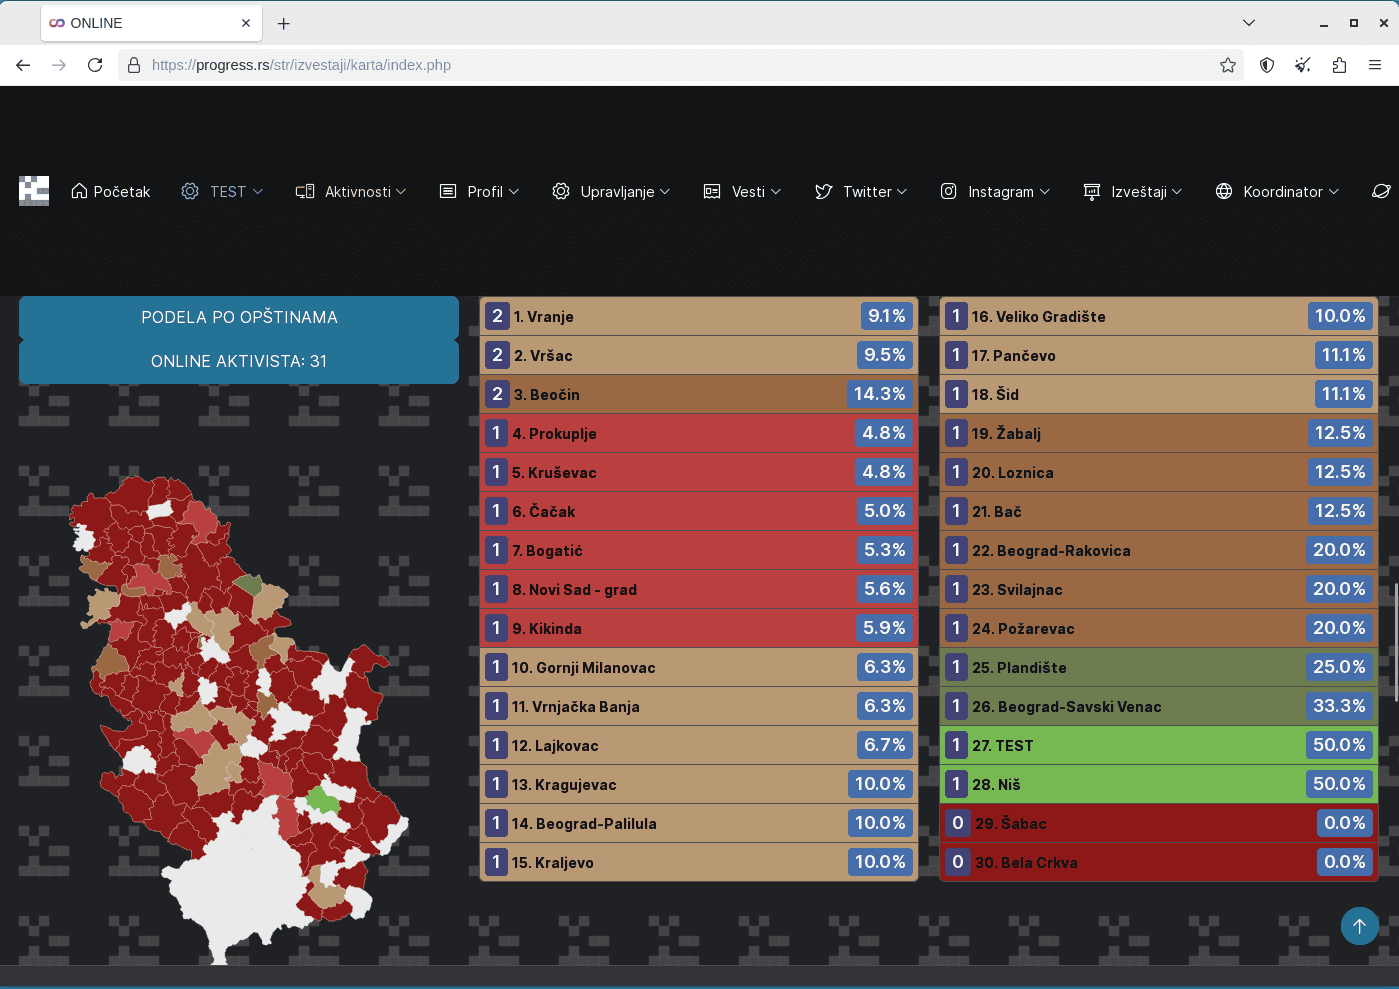Close the ONLINE tab
This screenshot has width=1399, height=989.
pyautogui.click(x=246, y=23)
